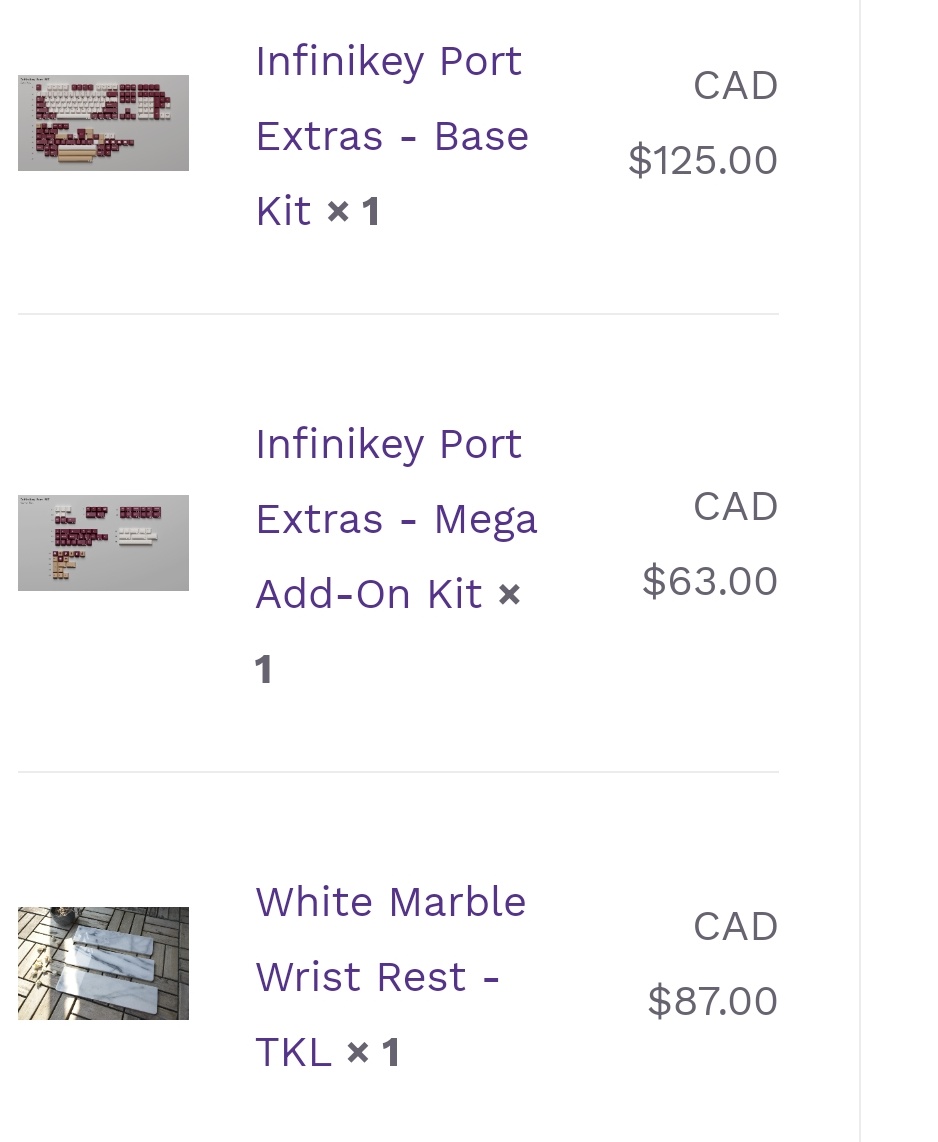Click the quantity 1 after TKL
Image resolution: width=938 pixels, height=1142 pixels.
391,1052
